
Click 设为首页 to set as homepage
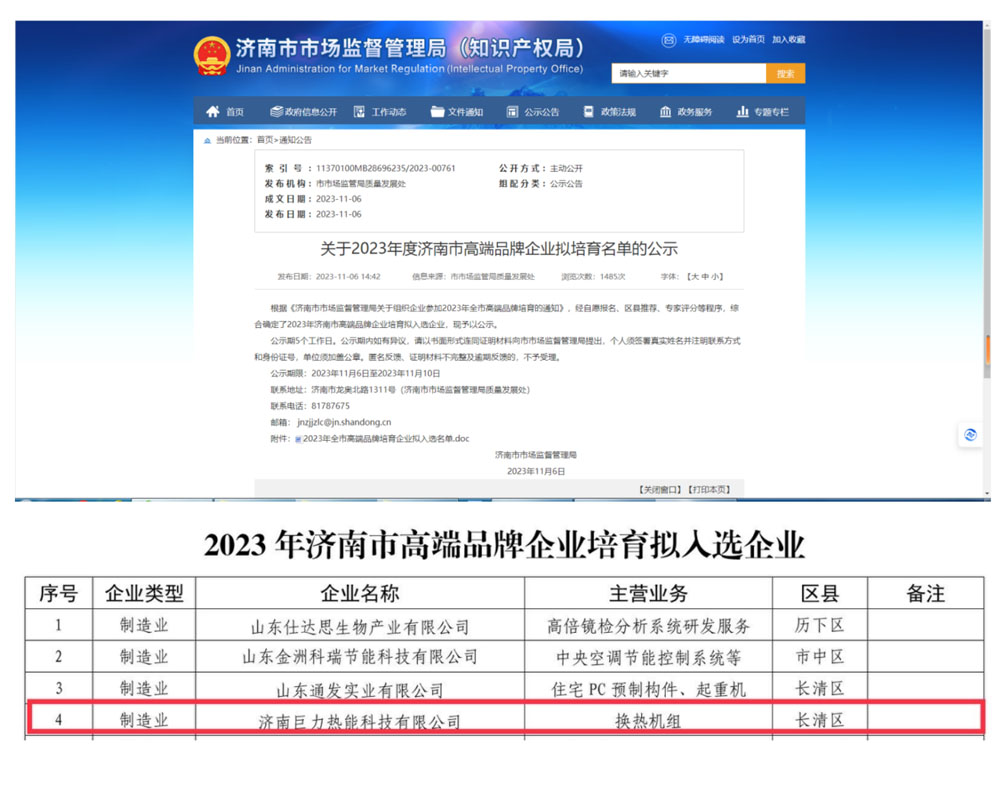(x=752, y=40)
